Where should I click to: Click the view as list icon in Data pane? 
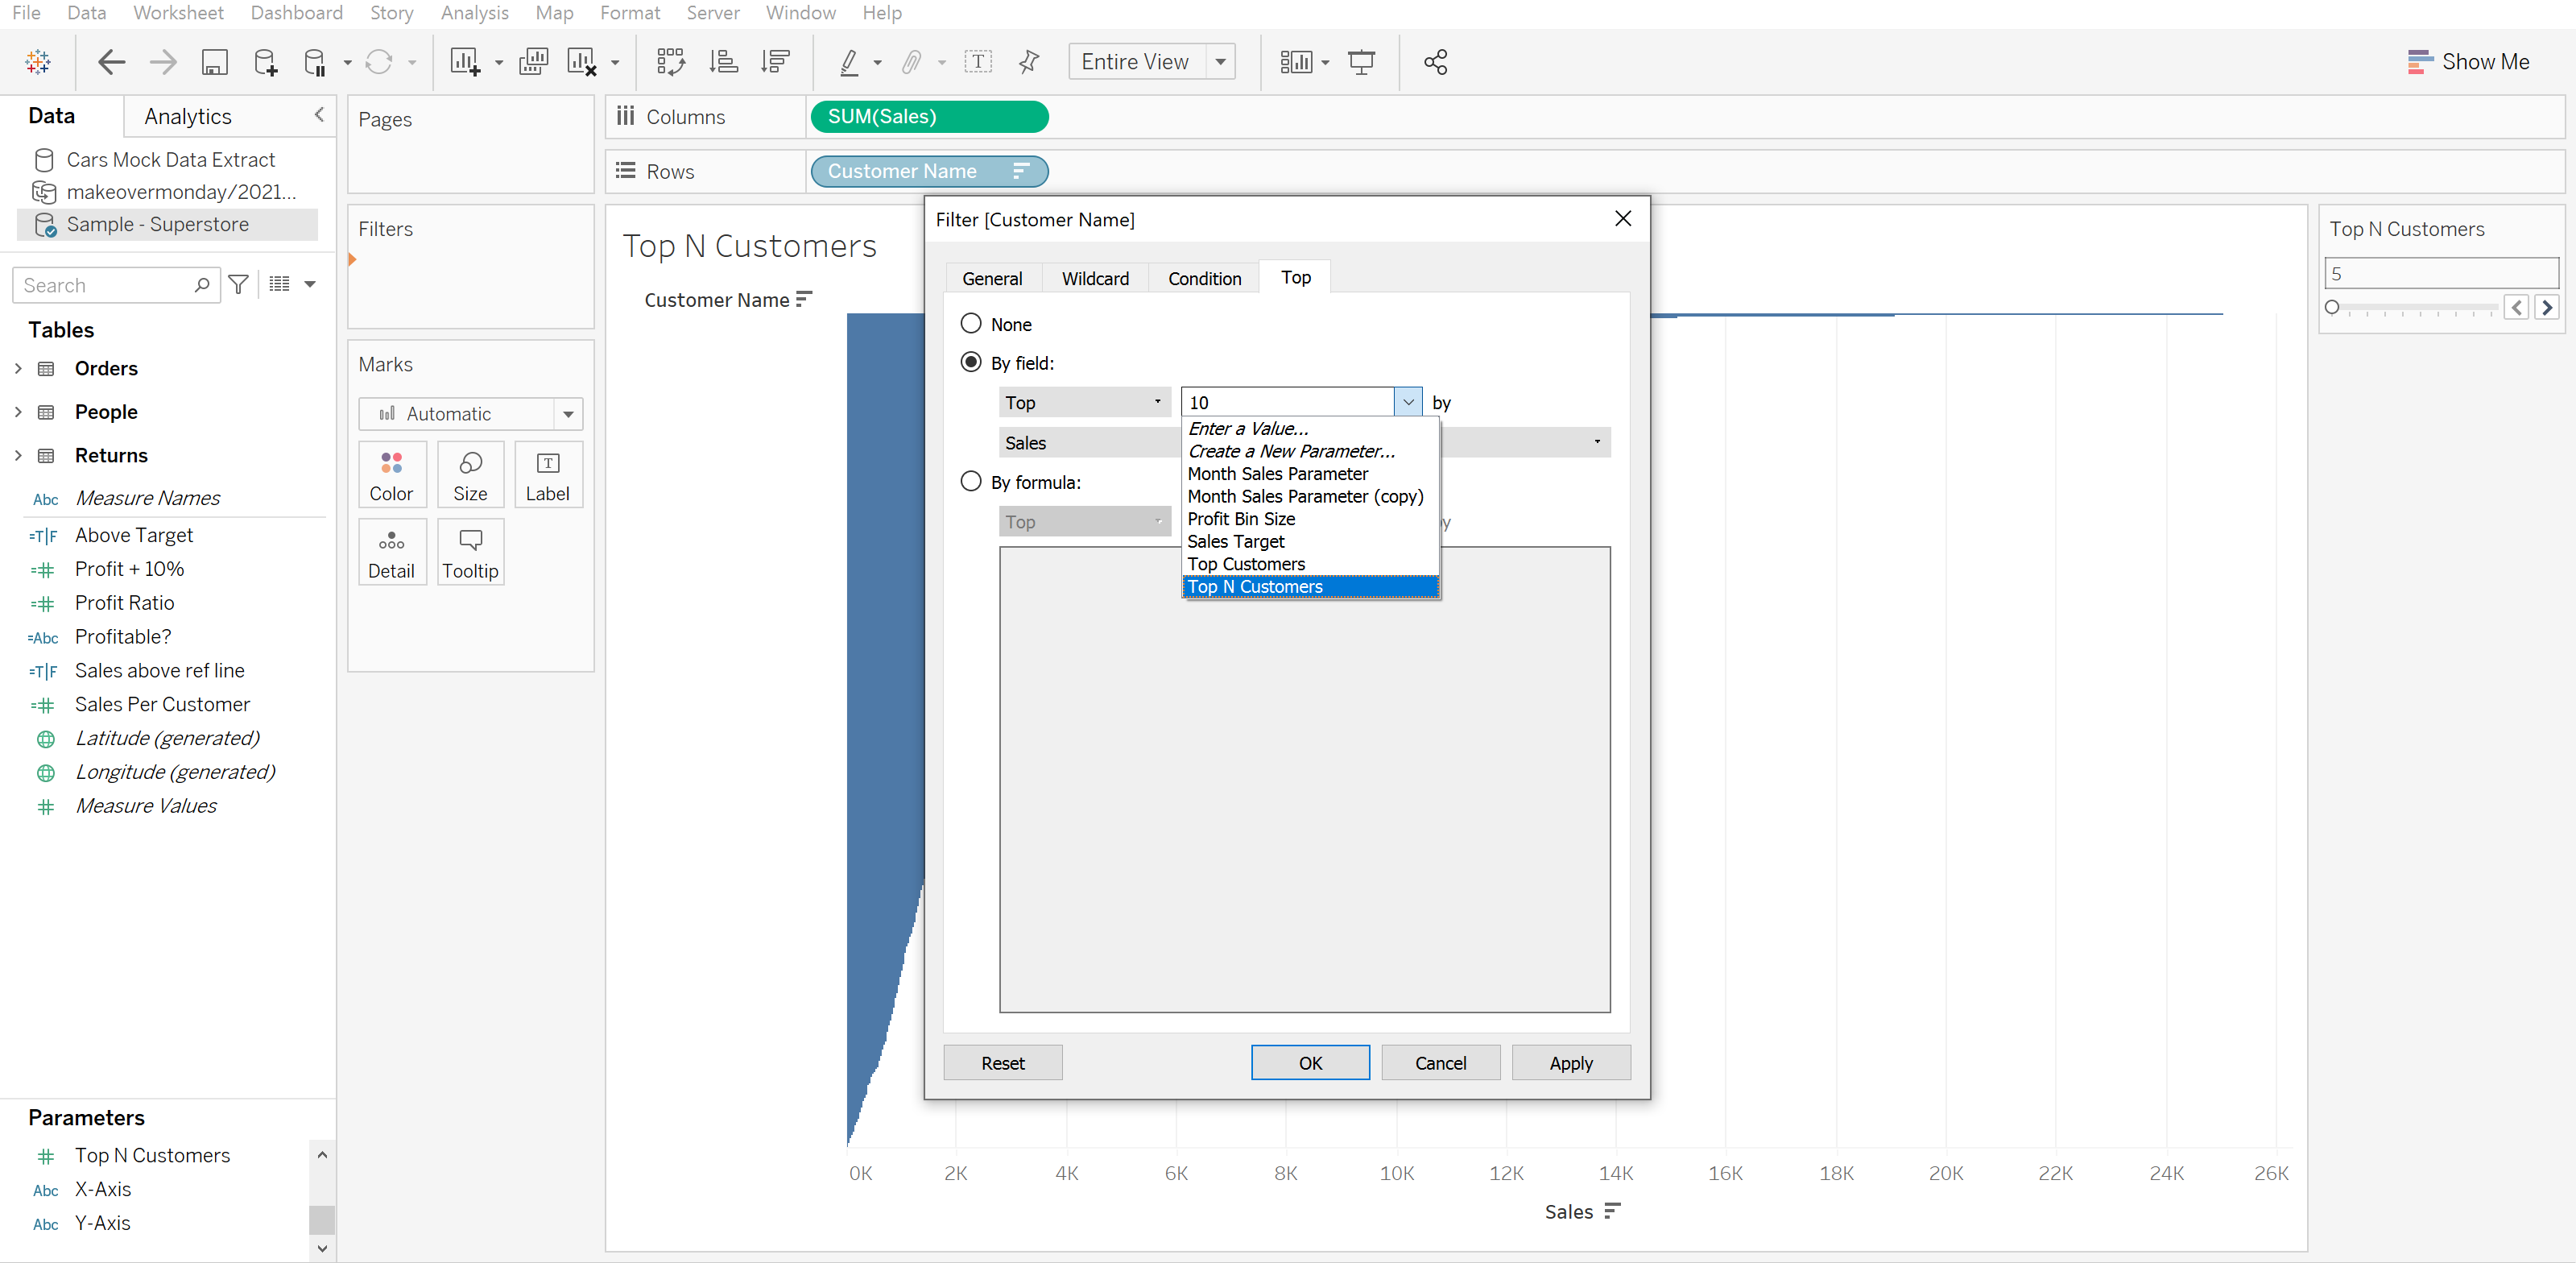[x=280, y=285]
